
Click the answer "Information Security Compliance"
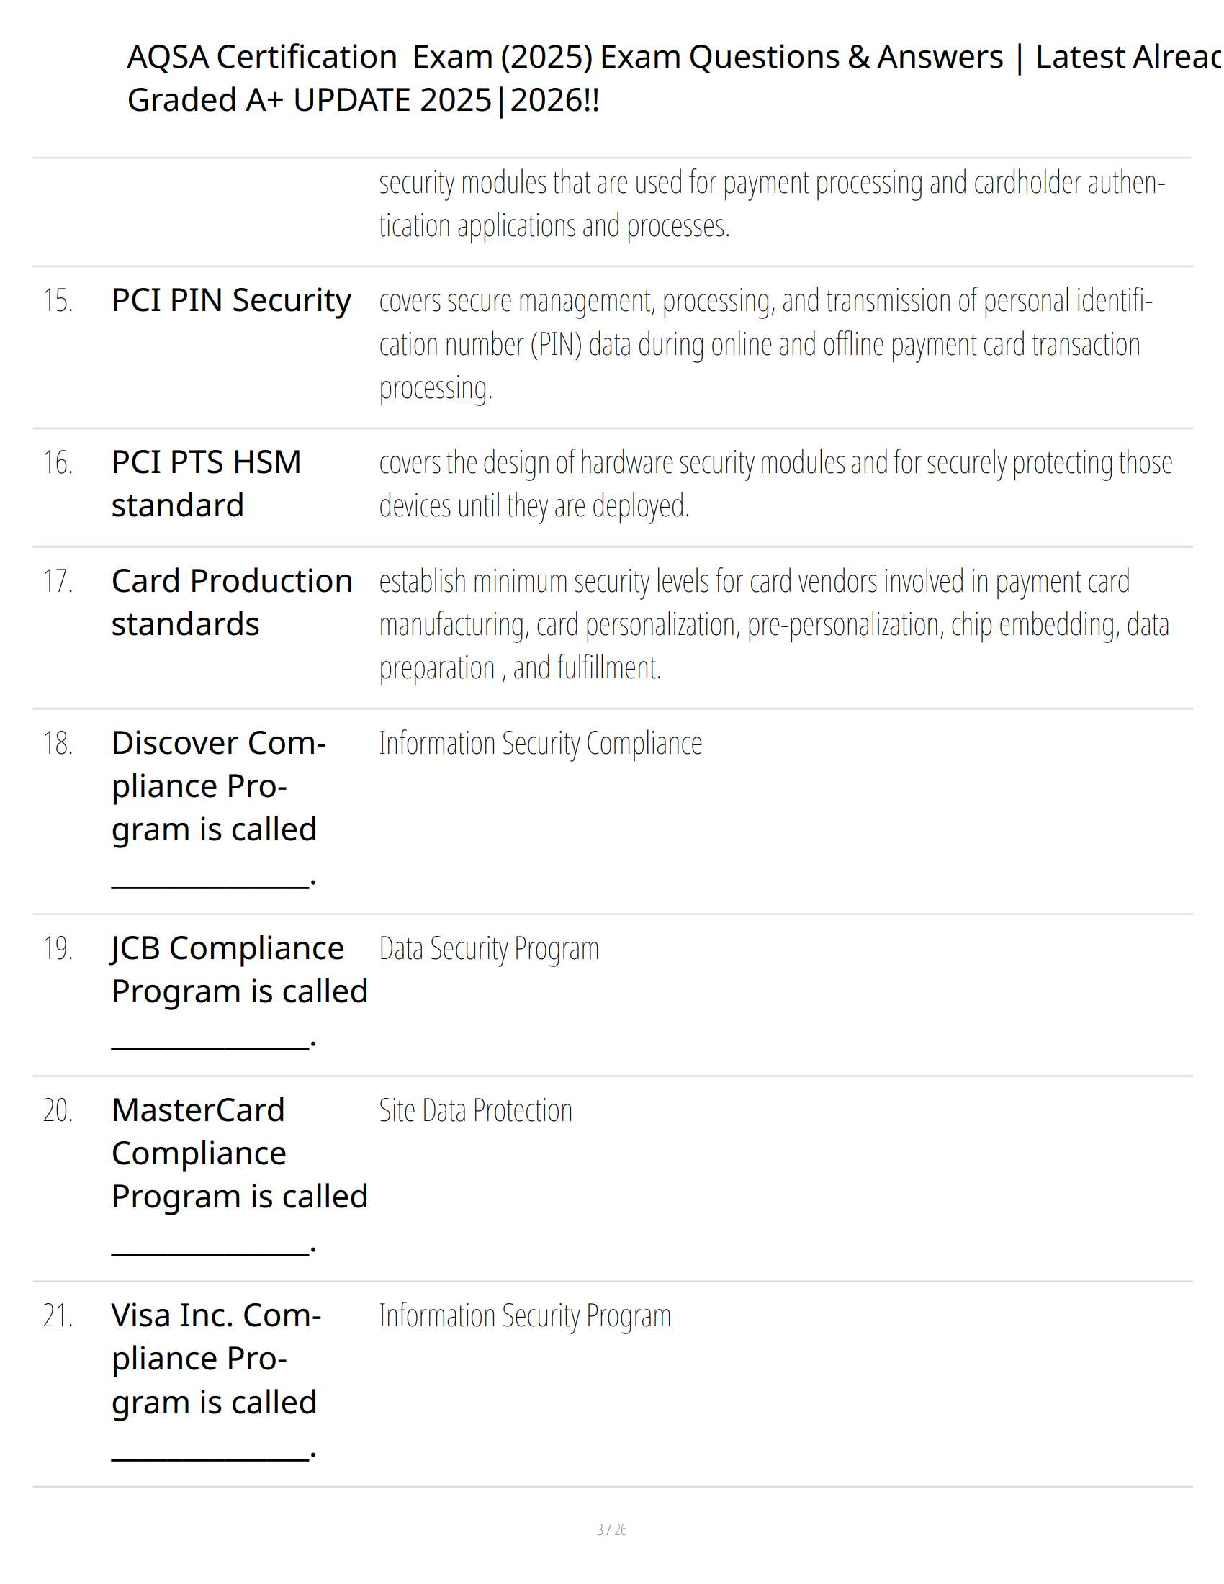[540, 744]
